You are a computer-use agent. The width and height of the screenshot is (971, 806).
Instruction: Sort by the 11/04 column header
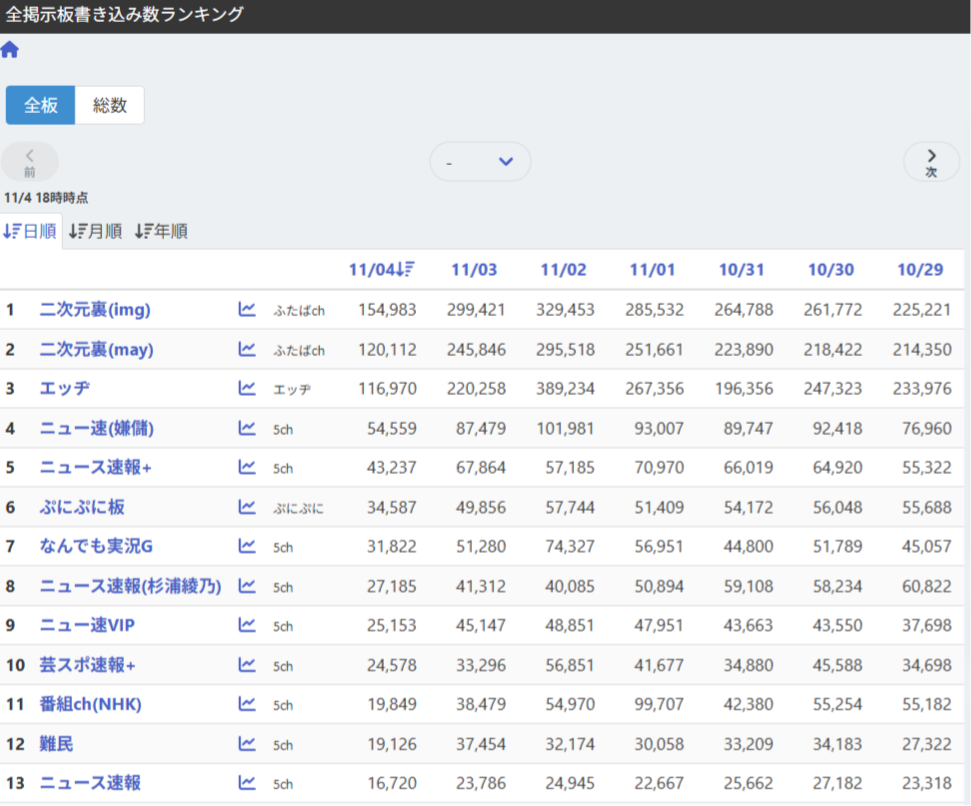tap(382, 270)
